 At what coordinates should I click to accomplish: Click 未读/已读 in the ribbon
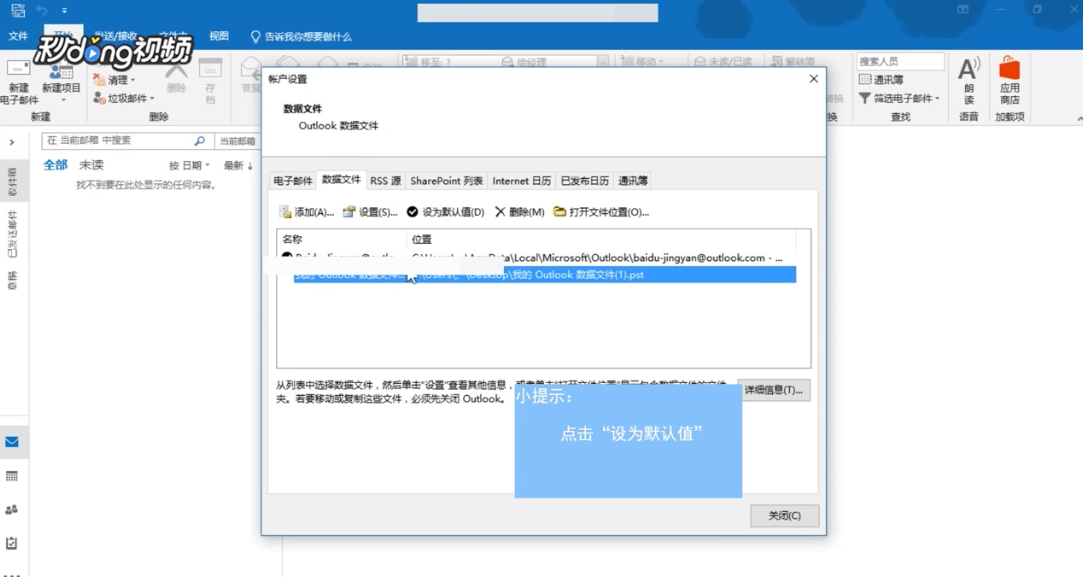(x=723, y=62)
